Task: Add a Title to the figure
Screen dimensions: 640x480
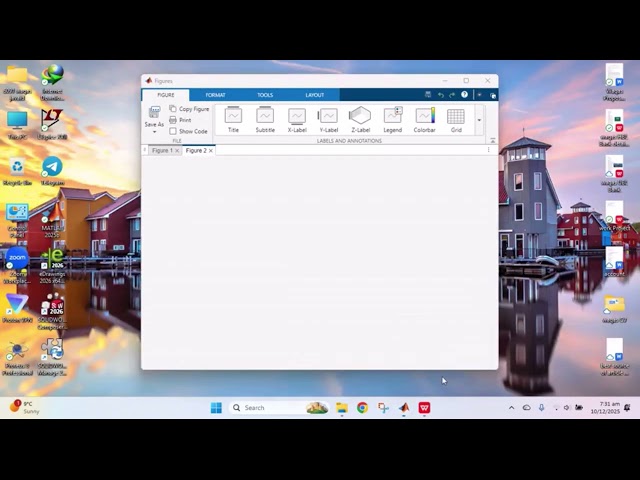Action: tap(233, 120)
